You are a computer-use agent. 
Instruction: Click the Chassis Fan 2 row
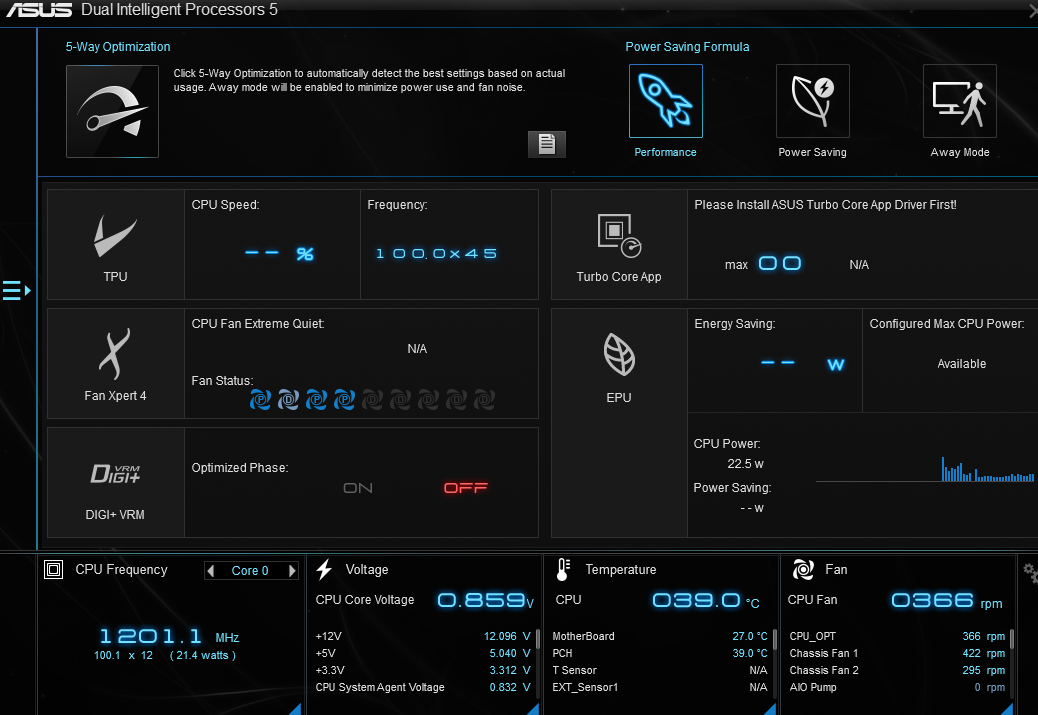click(897, 671)
